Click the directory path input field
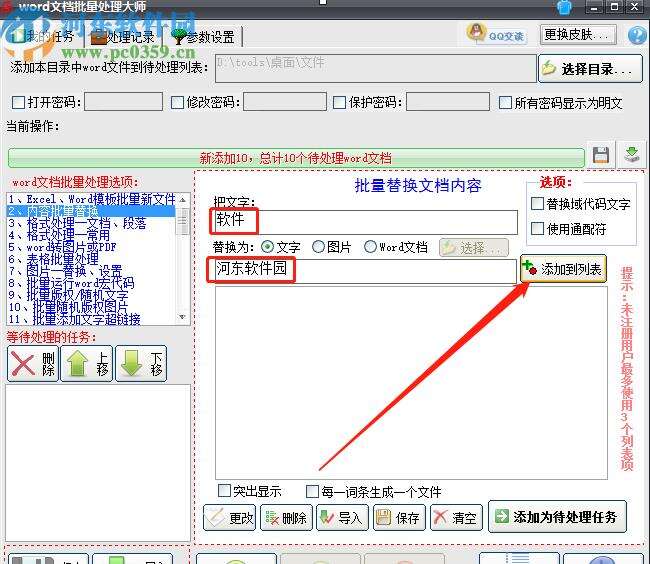 [x=376, y=68]
